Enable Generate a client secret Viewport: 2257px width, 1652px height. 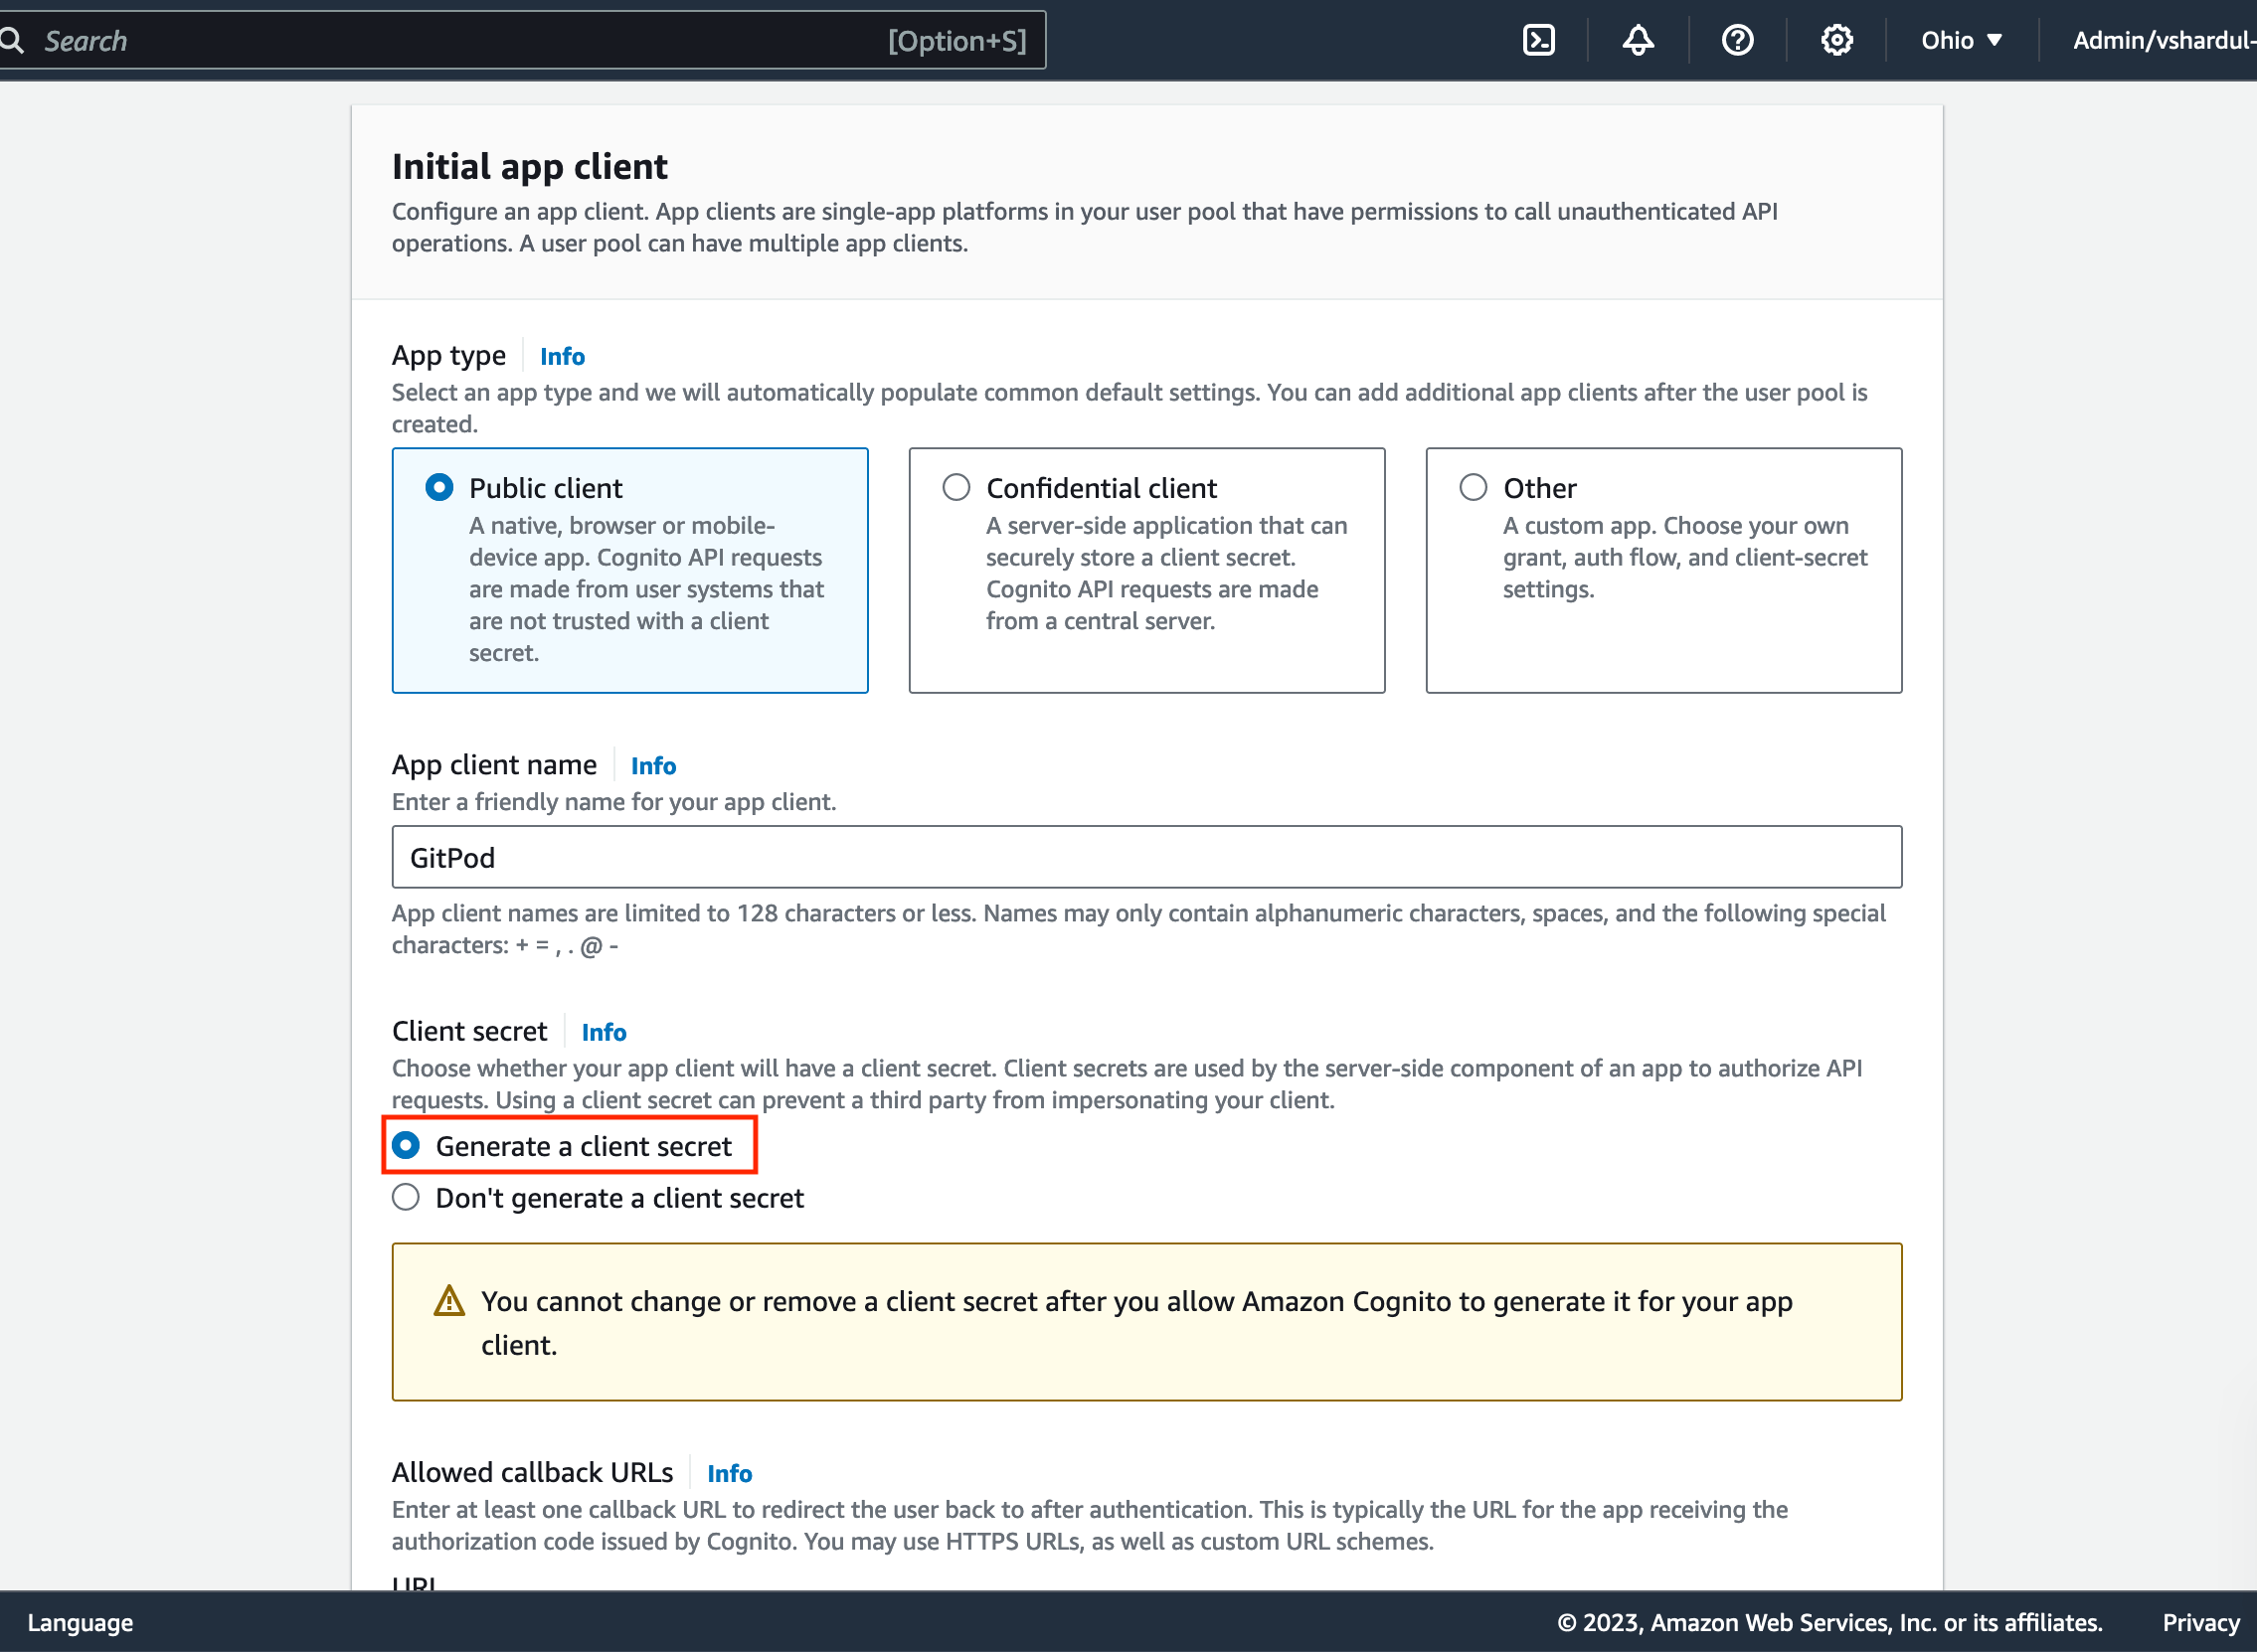tap(405, 1146)
